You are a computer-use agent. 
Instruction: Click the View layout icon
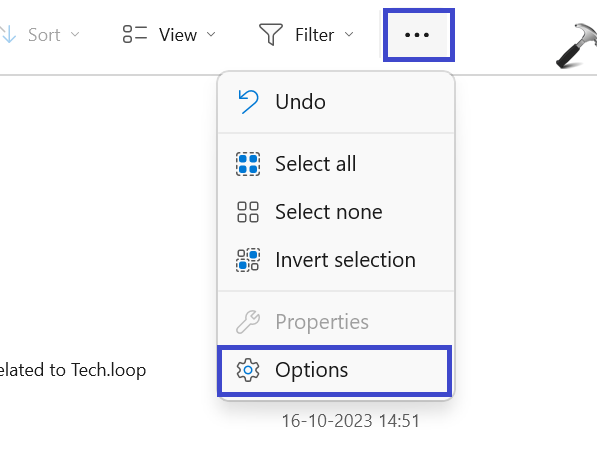135,34
